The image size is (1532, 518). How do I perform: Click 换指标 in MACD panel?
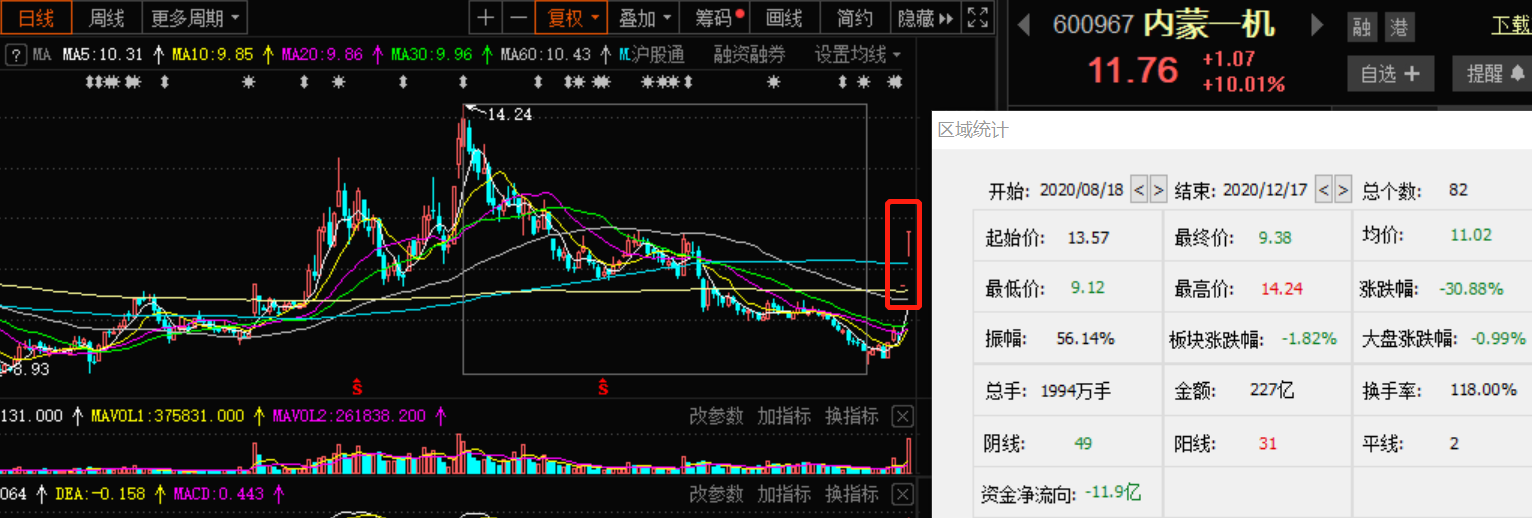852,494
